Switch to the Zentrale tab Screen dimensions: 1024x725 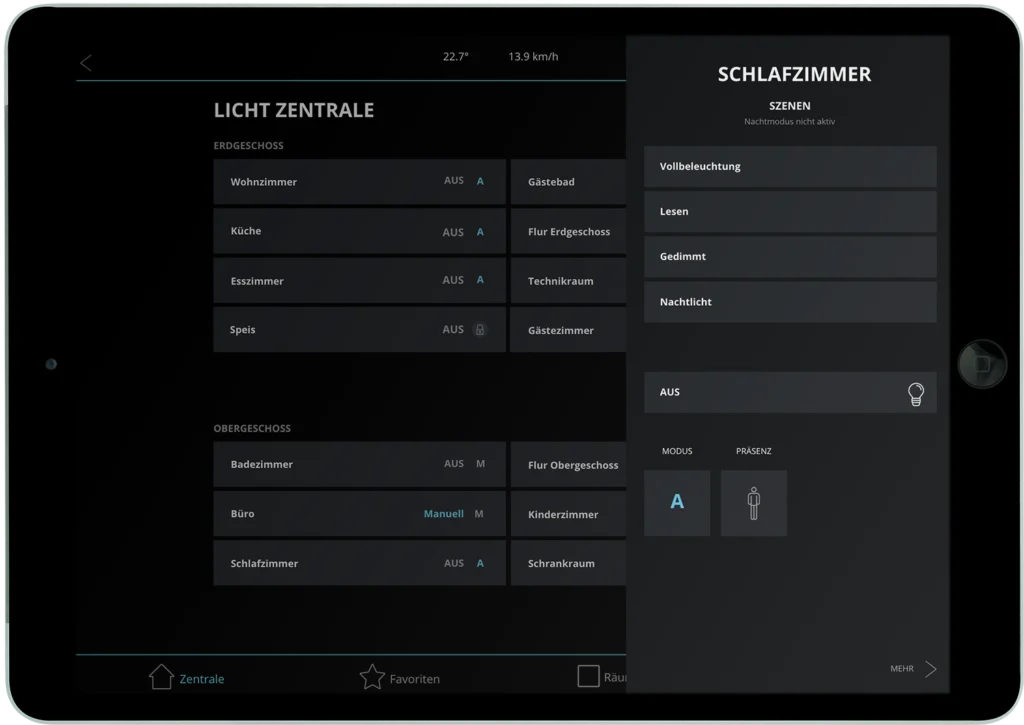(x=203, y=677)
